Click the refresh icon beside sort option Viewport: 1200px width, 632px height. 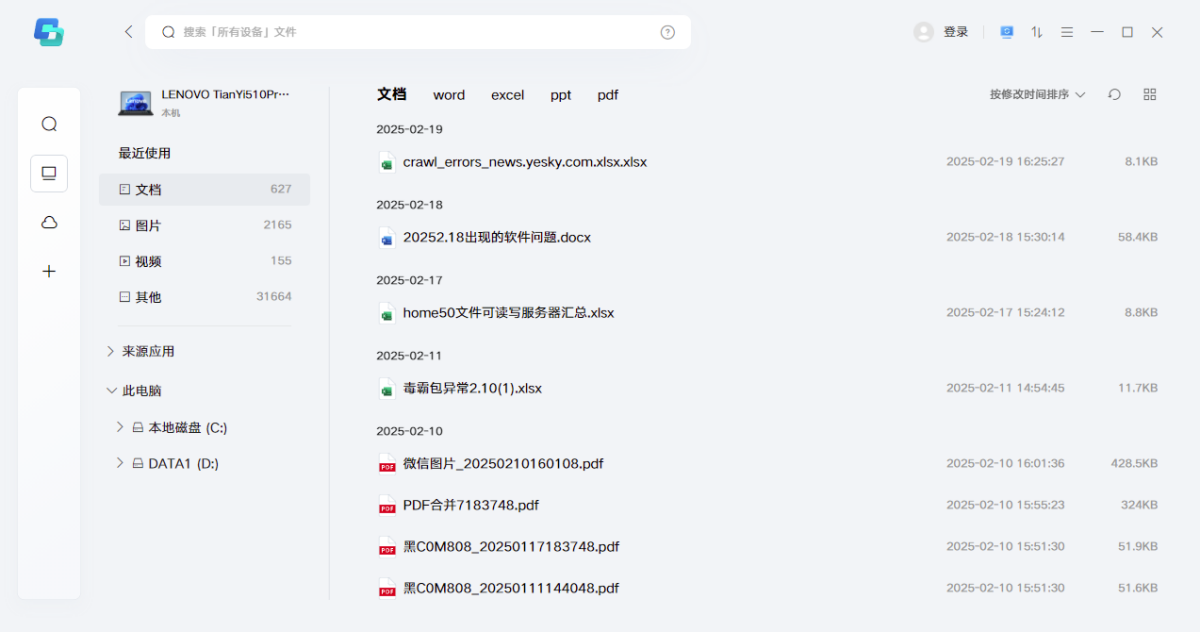[x=1114, y=94]
